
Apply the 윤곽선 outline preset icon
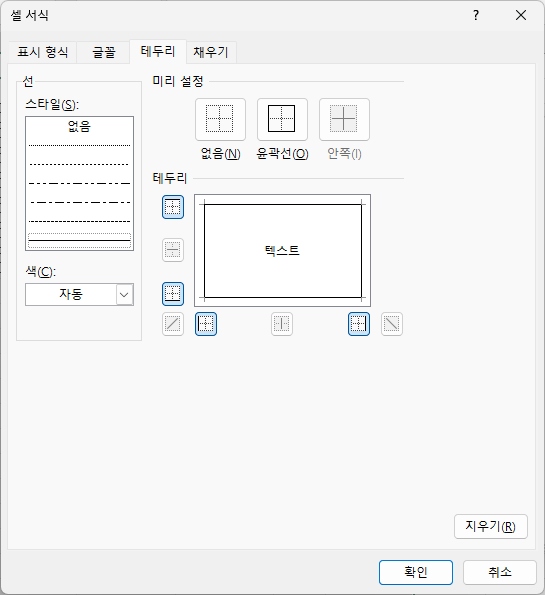click(282, 119)
